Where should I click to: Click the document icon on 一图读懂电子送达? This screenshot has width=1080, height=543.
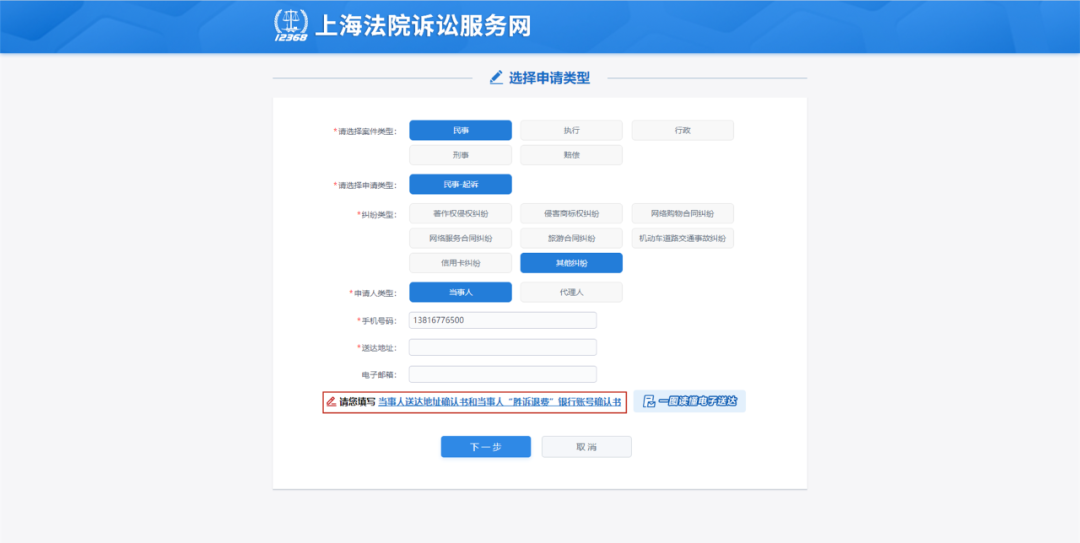click(x=647, y=401)
